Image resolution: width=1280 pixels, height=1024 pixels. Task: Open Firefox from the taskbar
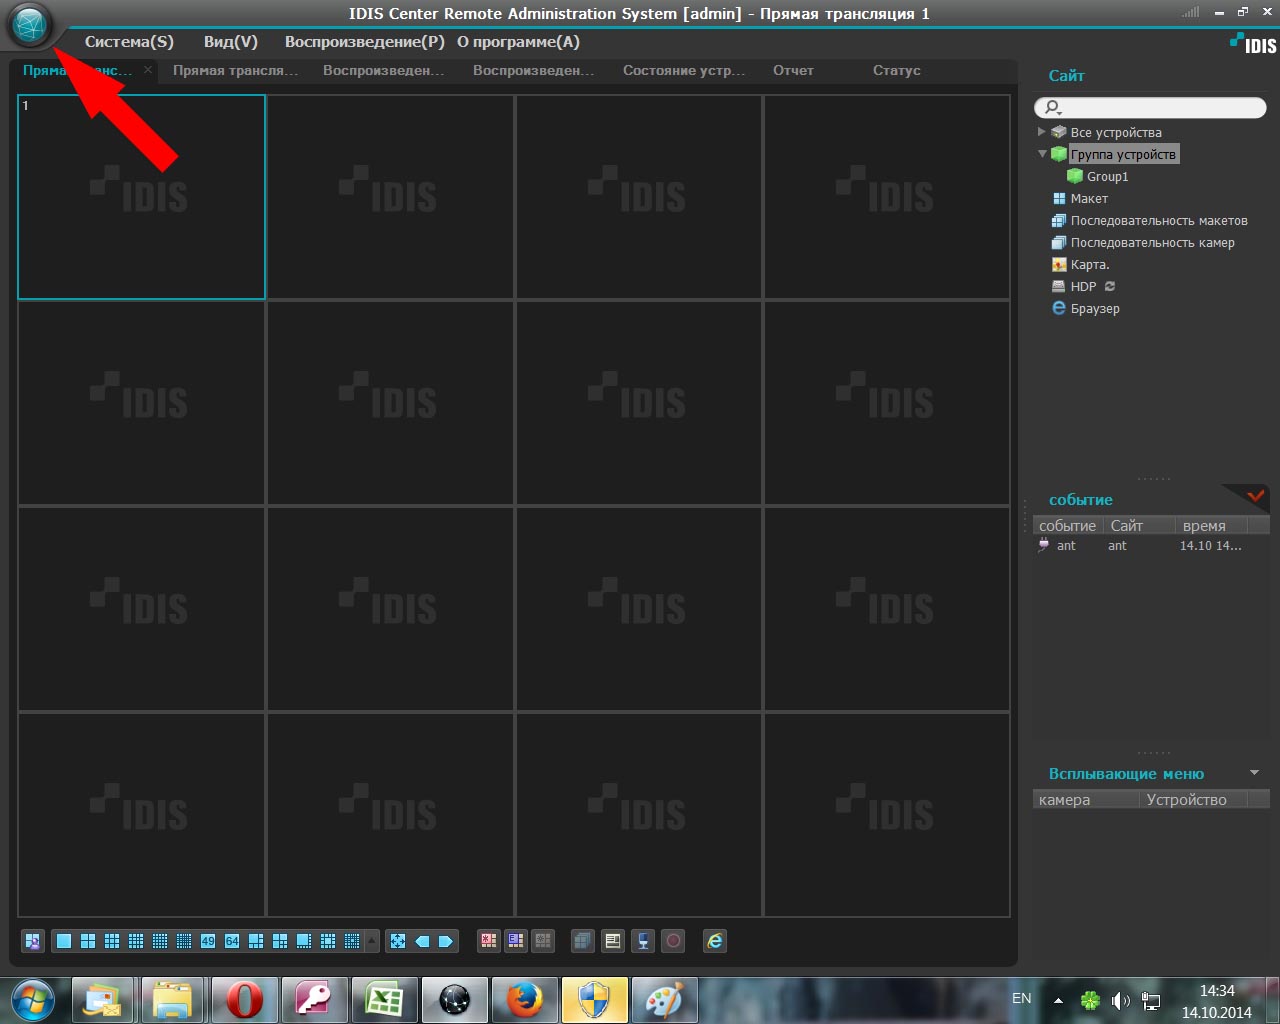pos(524,1001)
